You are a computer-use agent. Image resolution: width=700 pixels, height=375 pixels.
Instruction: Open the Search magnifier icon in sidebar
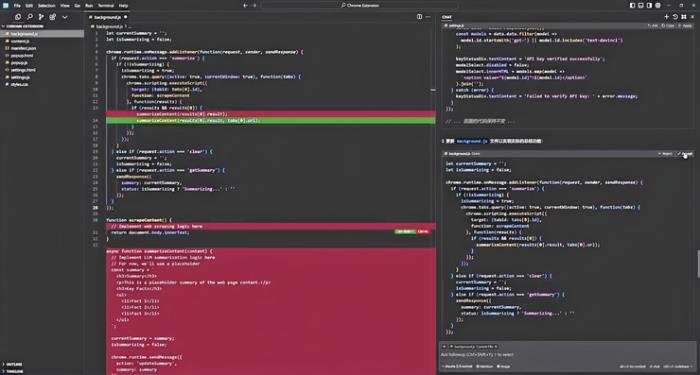click(x=29, y=17)
